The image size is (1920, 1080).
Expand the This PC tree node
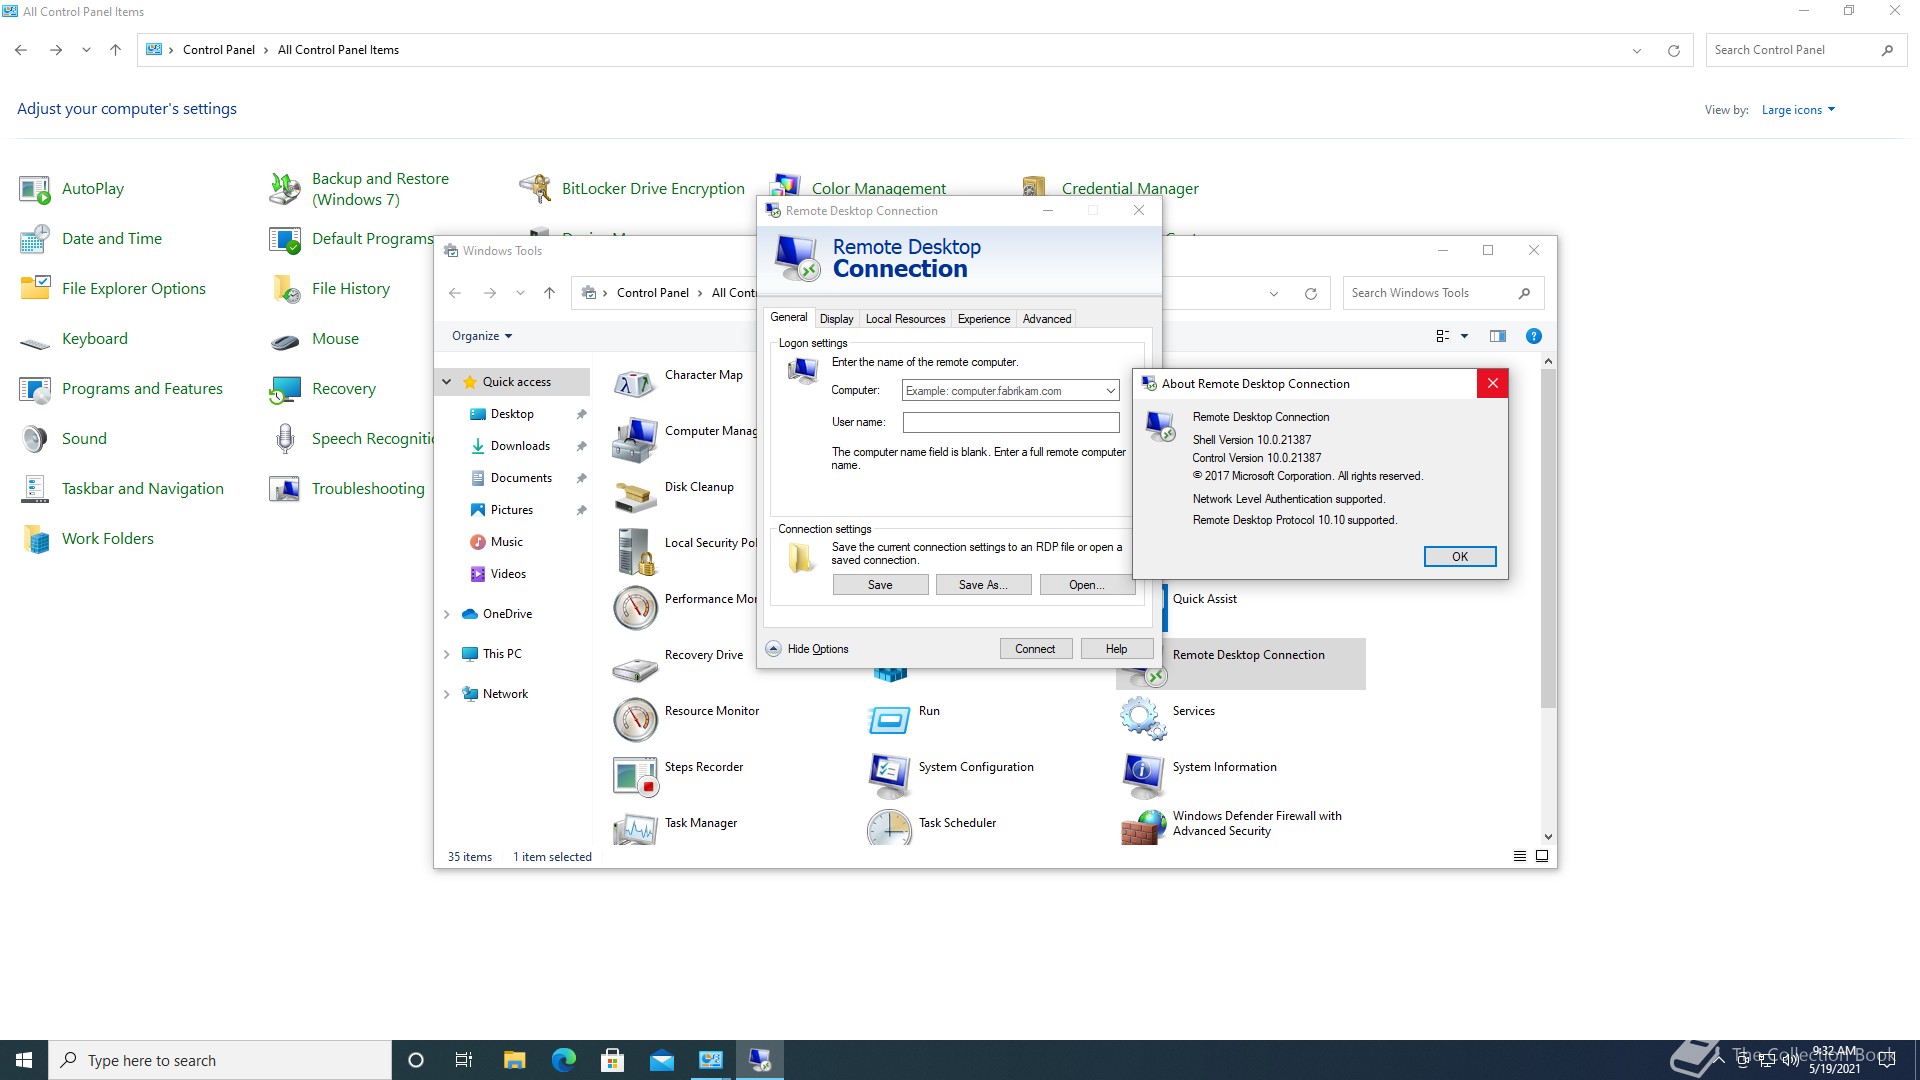[x=447, y=654]
